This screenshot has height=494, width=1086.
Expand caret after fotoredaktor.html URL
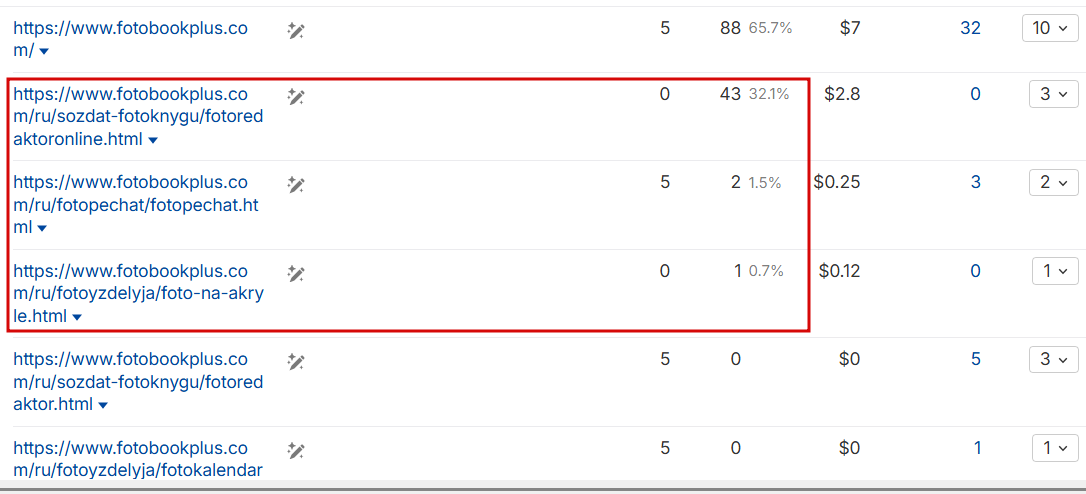point(103,406)
